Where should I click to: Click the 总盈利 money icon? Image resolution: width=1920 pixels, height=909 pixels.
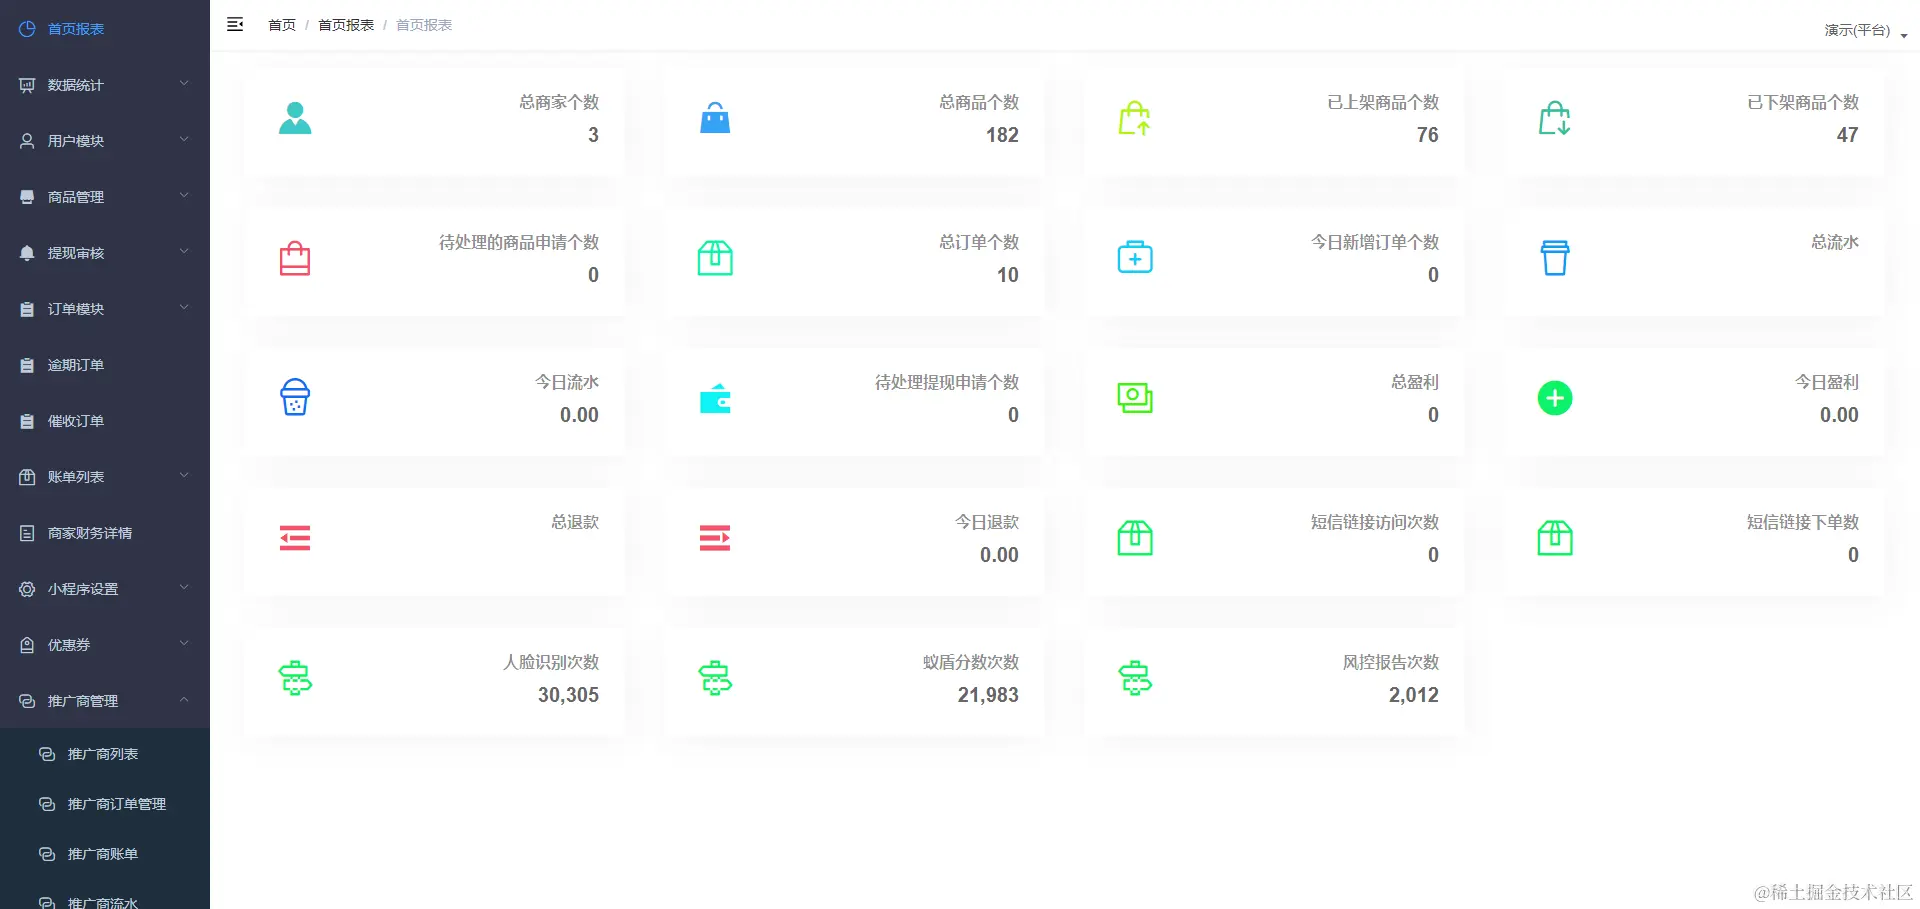point(1135,398)
